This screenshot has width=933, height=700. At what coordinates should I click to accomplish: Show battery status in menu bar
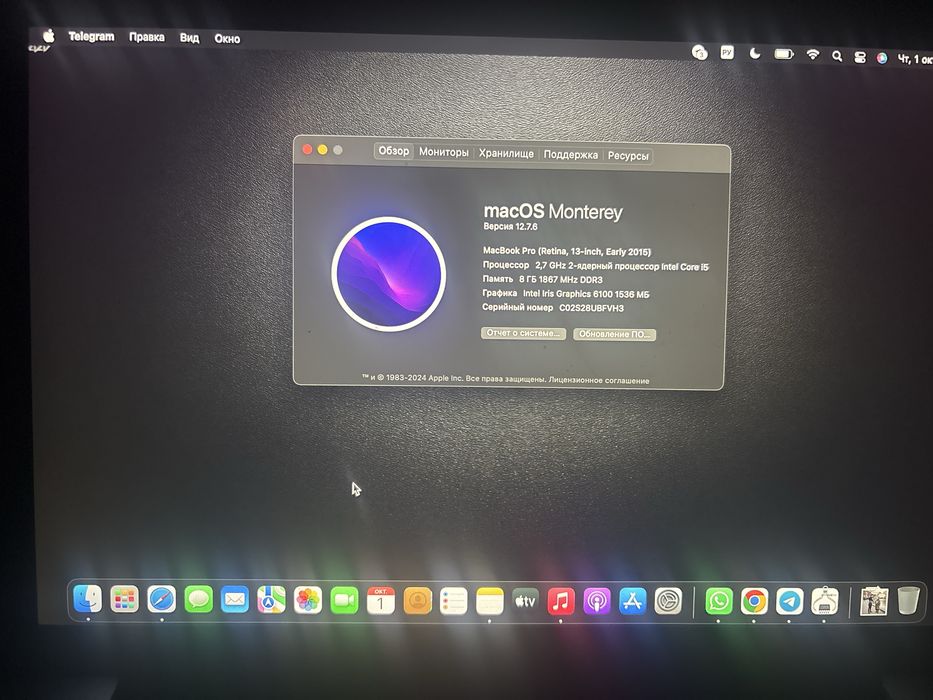[784, 54]
